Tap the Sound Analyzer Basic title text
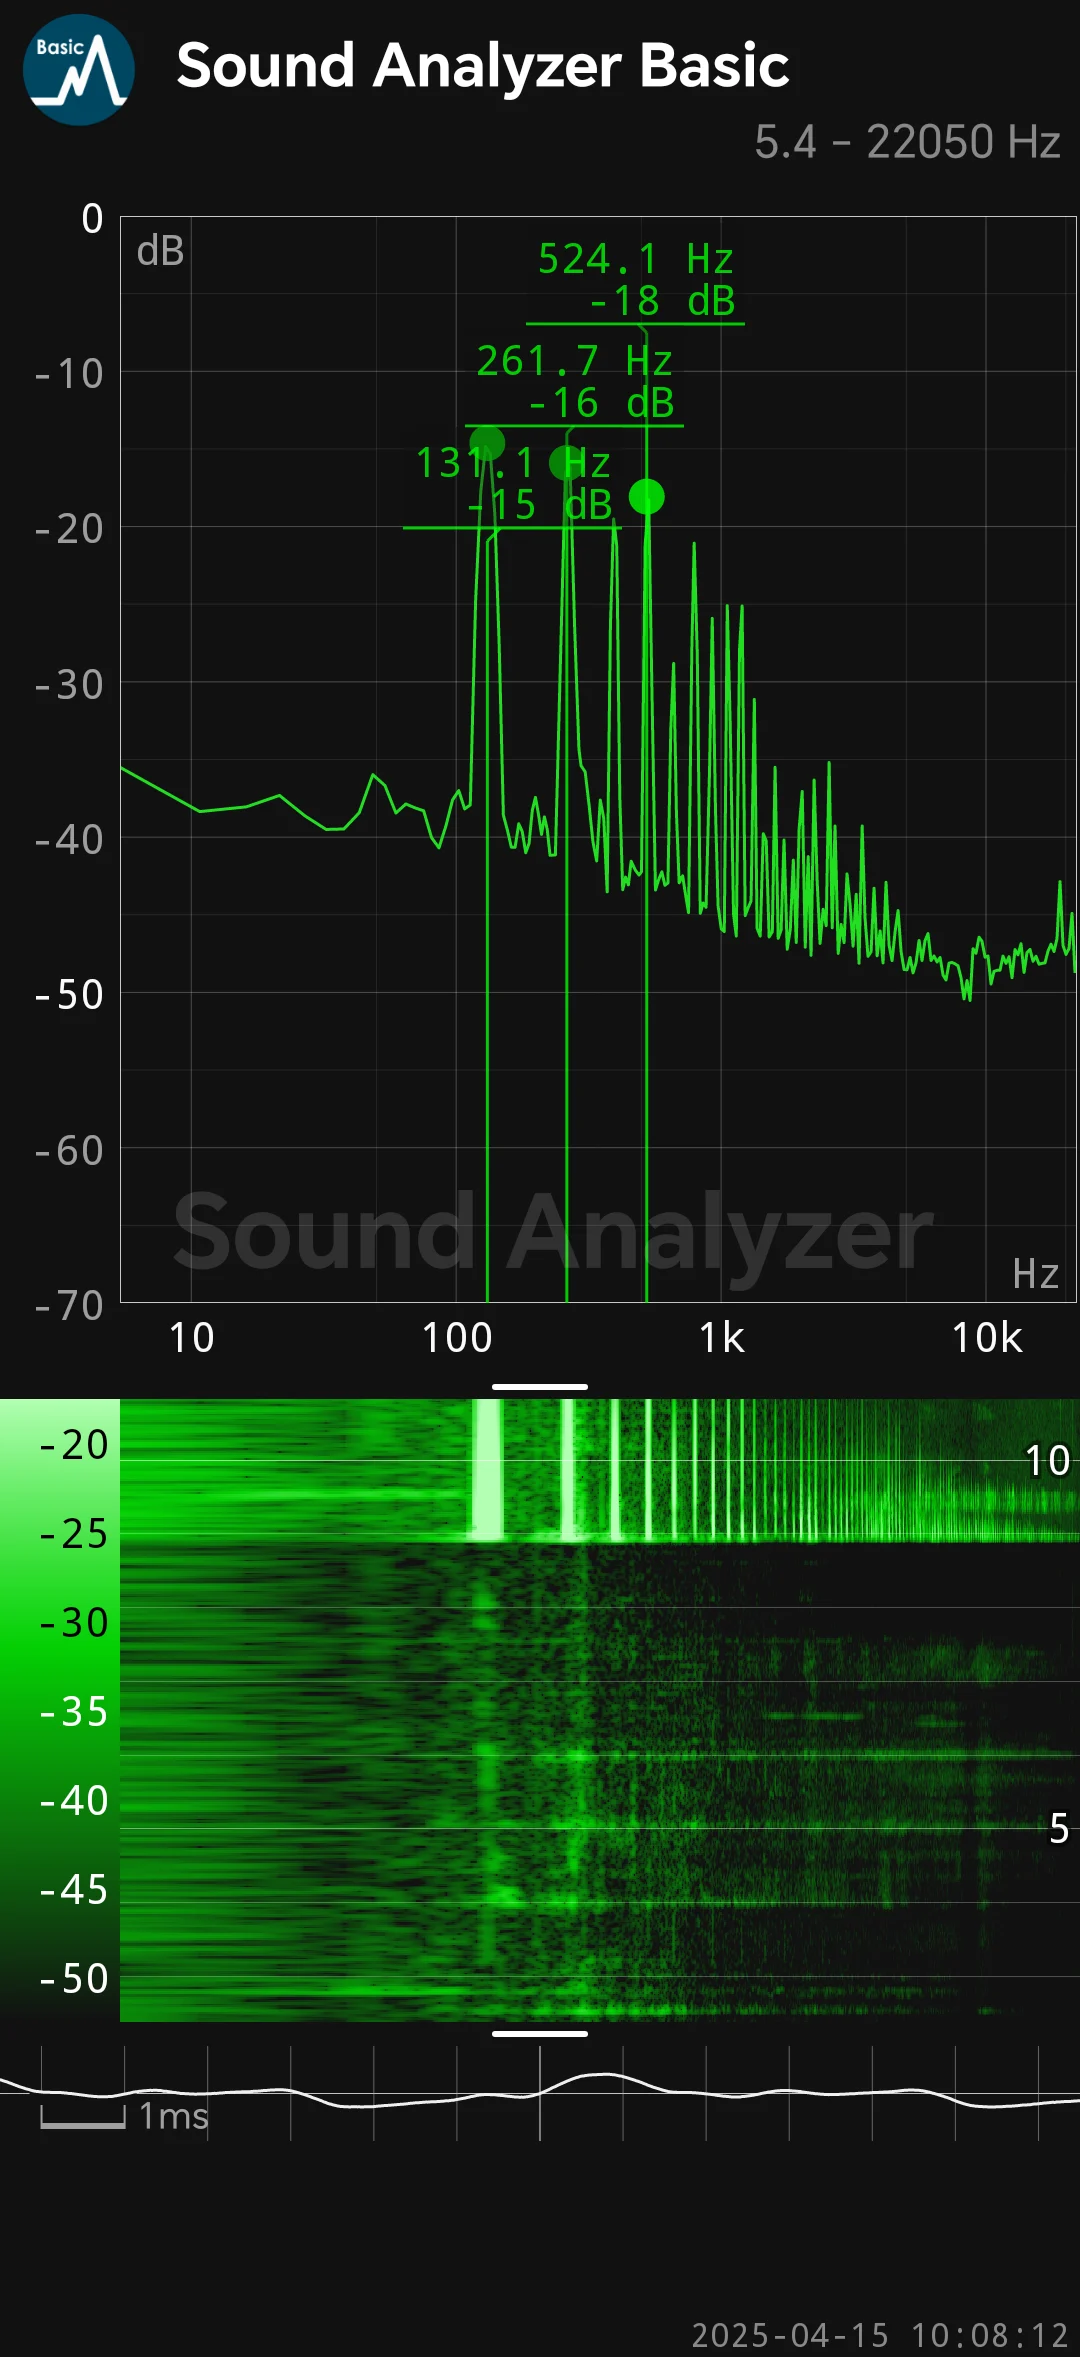Screen dimensions: 1080x2357 click(482, 66)
